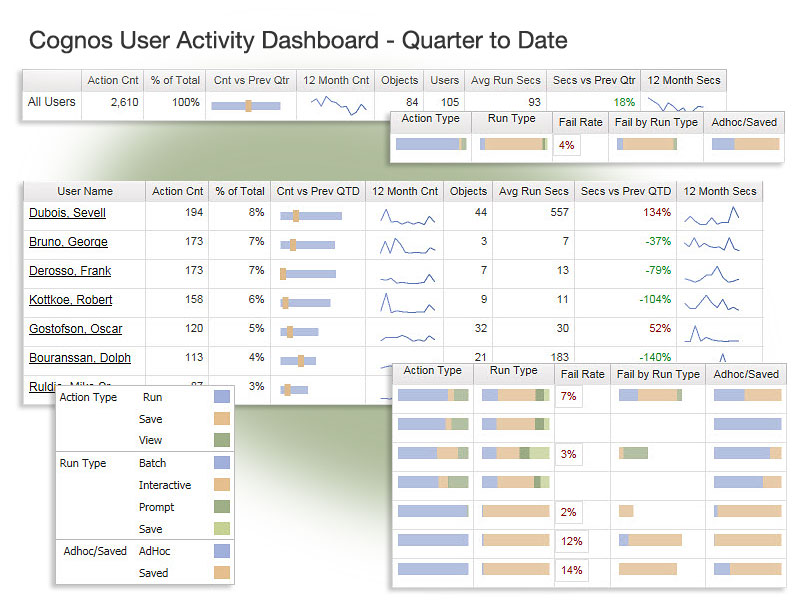Click the user table 12 Month Secs header

pos(719,191)
